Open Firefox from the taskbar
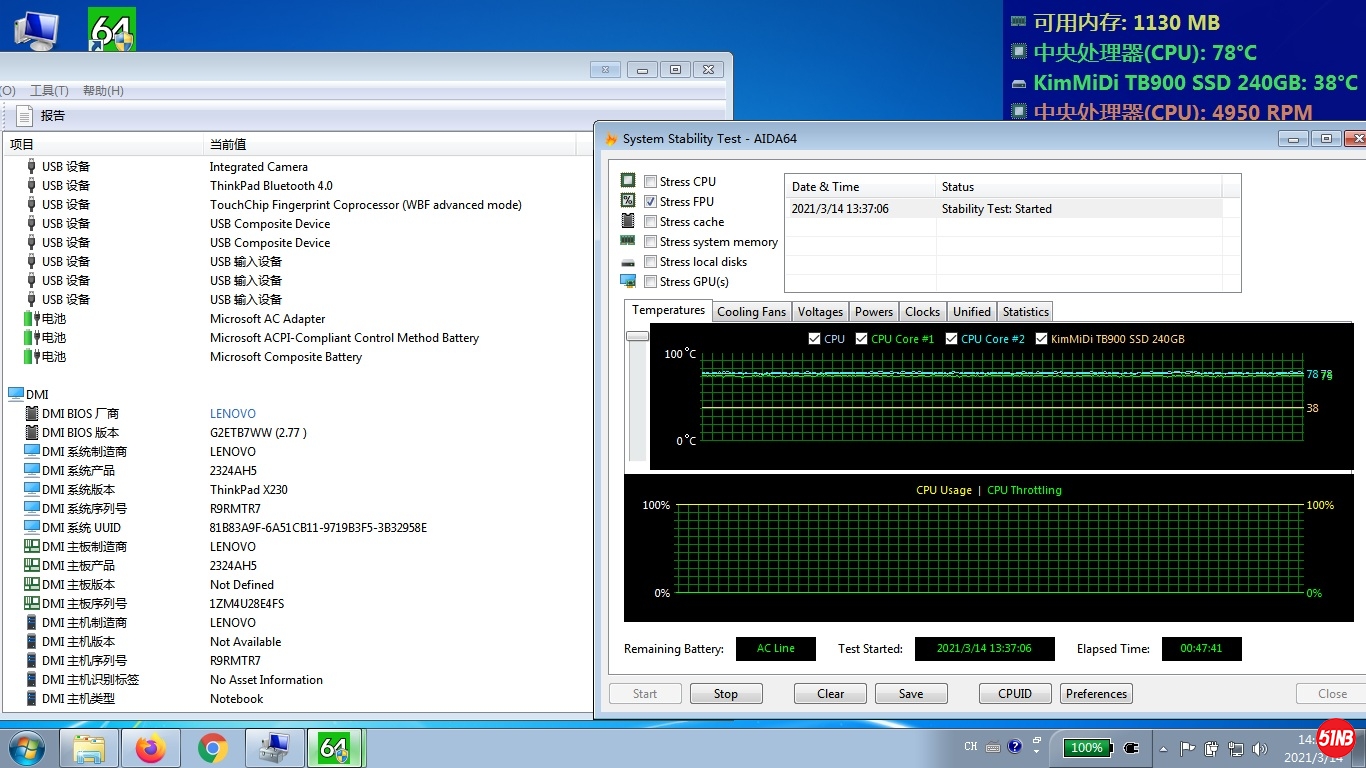Screen dimensions: 1366x768 click(151, 748)
